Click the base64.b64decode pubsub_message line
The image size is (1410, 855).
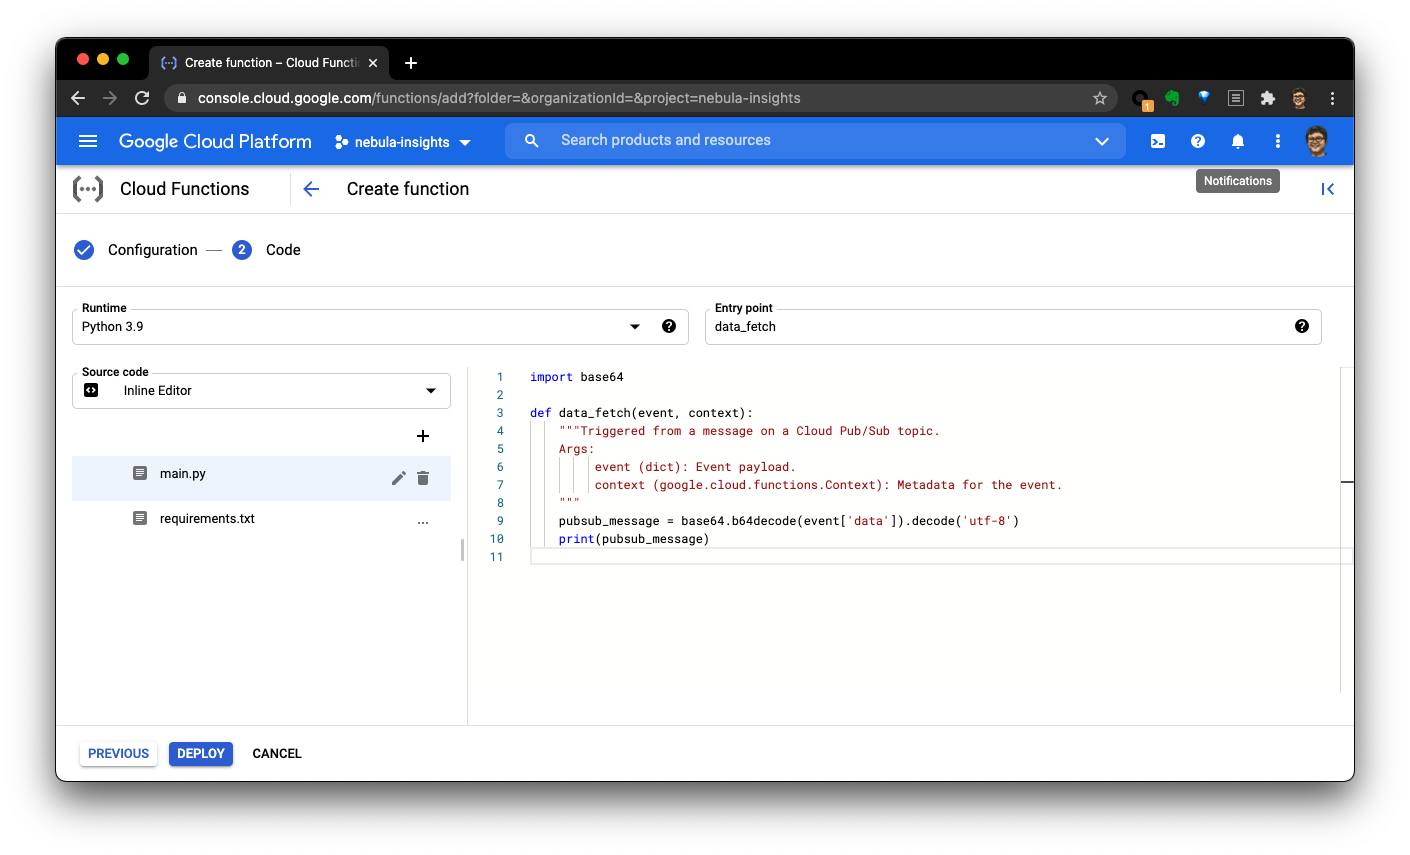[789, 521]
